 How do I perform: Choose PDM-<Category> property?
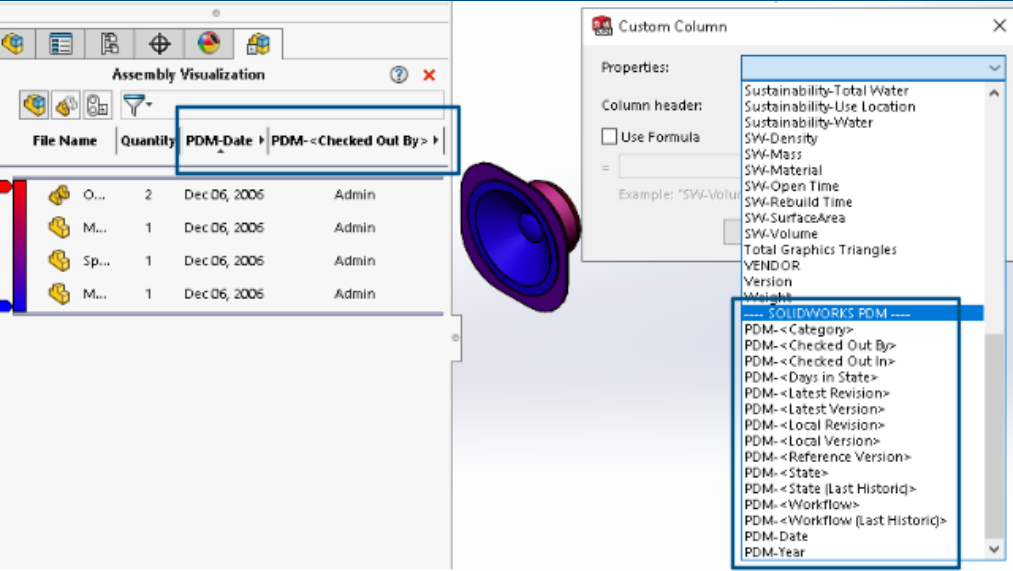(x=799, y=329)
